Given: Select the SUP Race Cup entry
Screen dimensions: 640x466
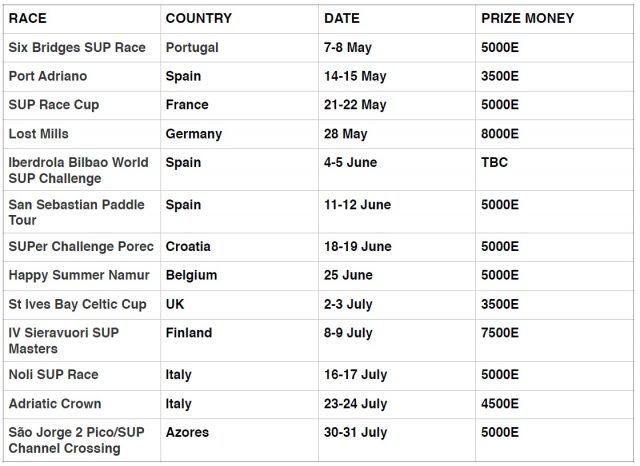Looking at the screenshot, I should click(x=54, y=104).
